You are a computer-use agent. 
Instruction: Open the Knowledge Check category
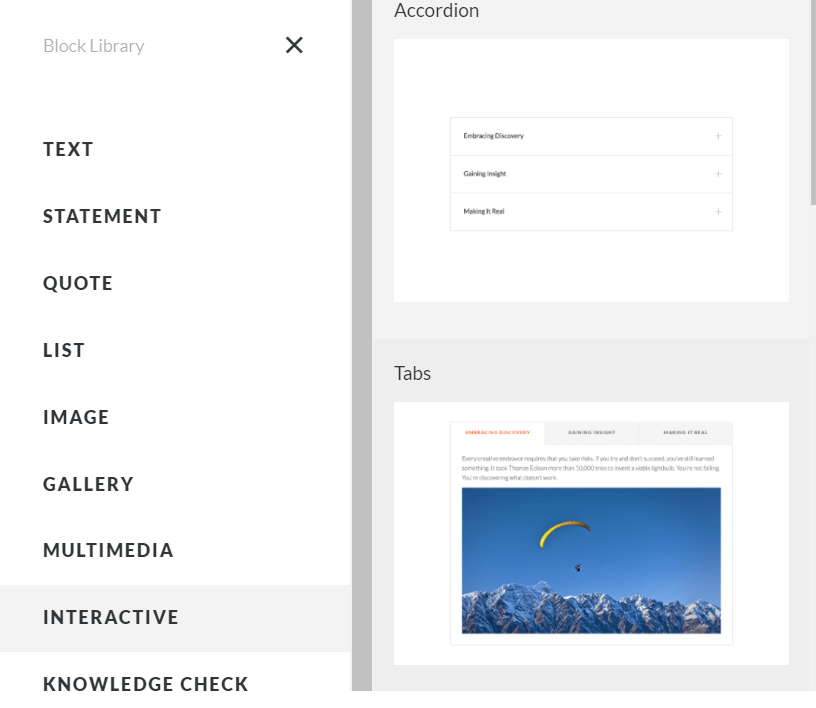point(145,684)
